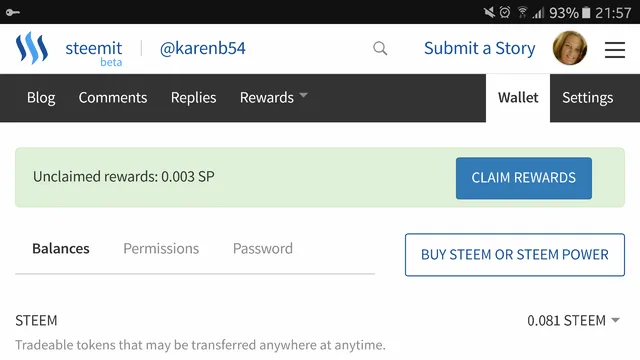Click BUY STEEM OR STEEM POWER button
The image size is (640, 360).
515,255
